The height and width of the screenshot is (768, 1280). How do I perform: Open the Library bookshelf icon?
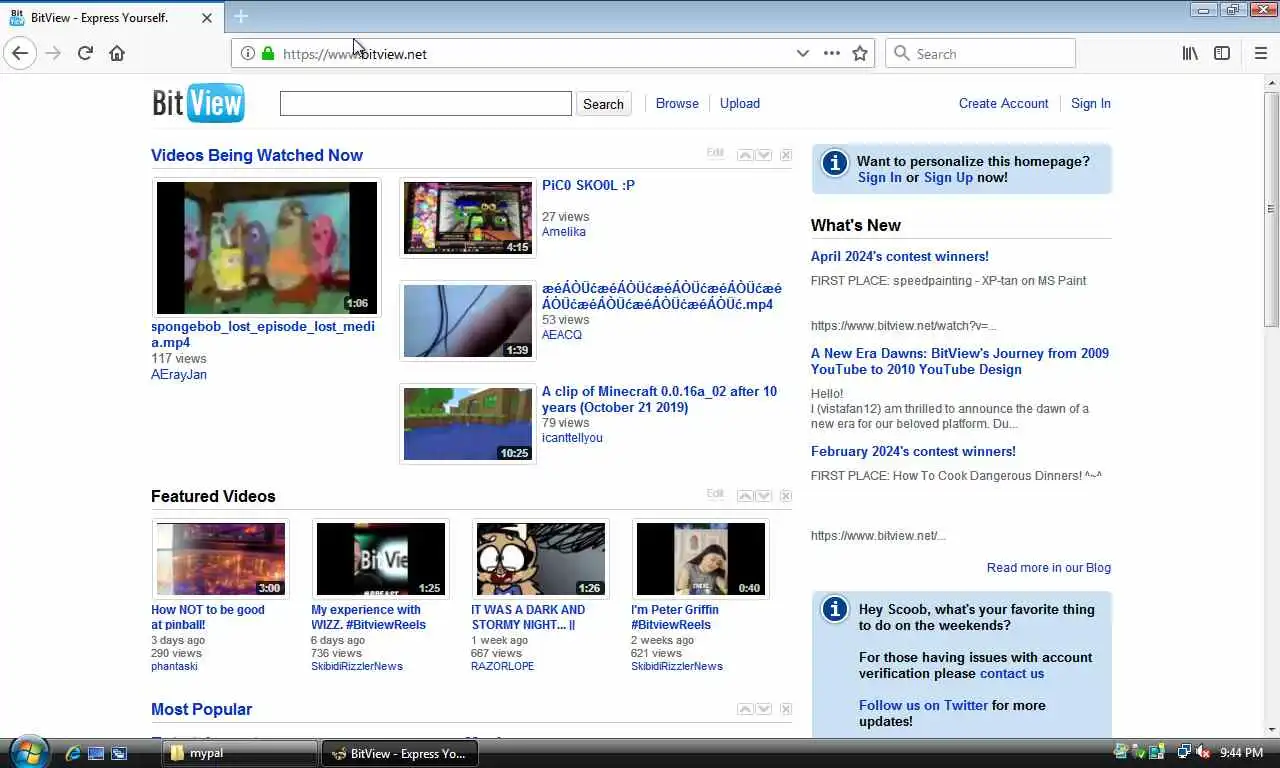1190,53
